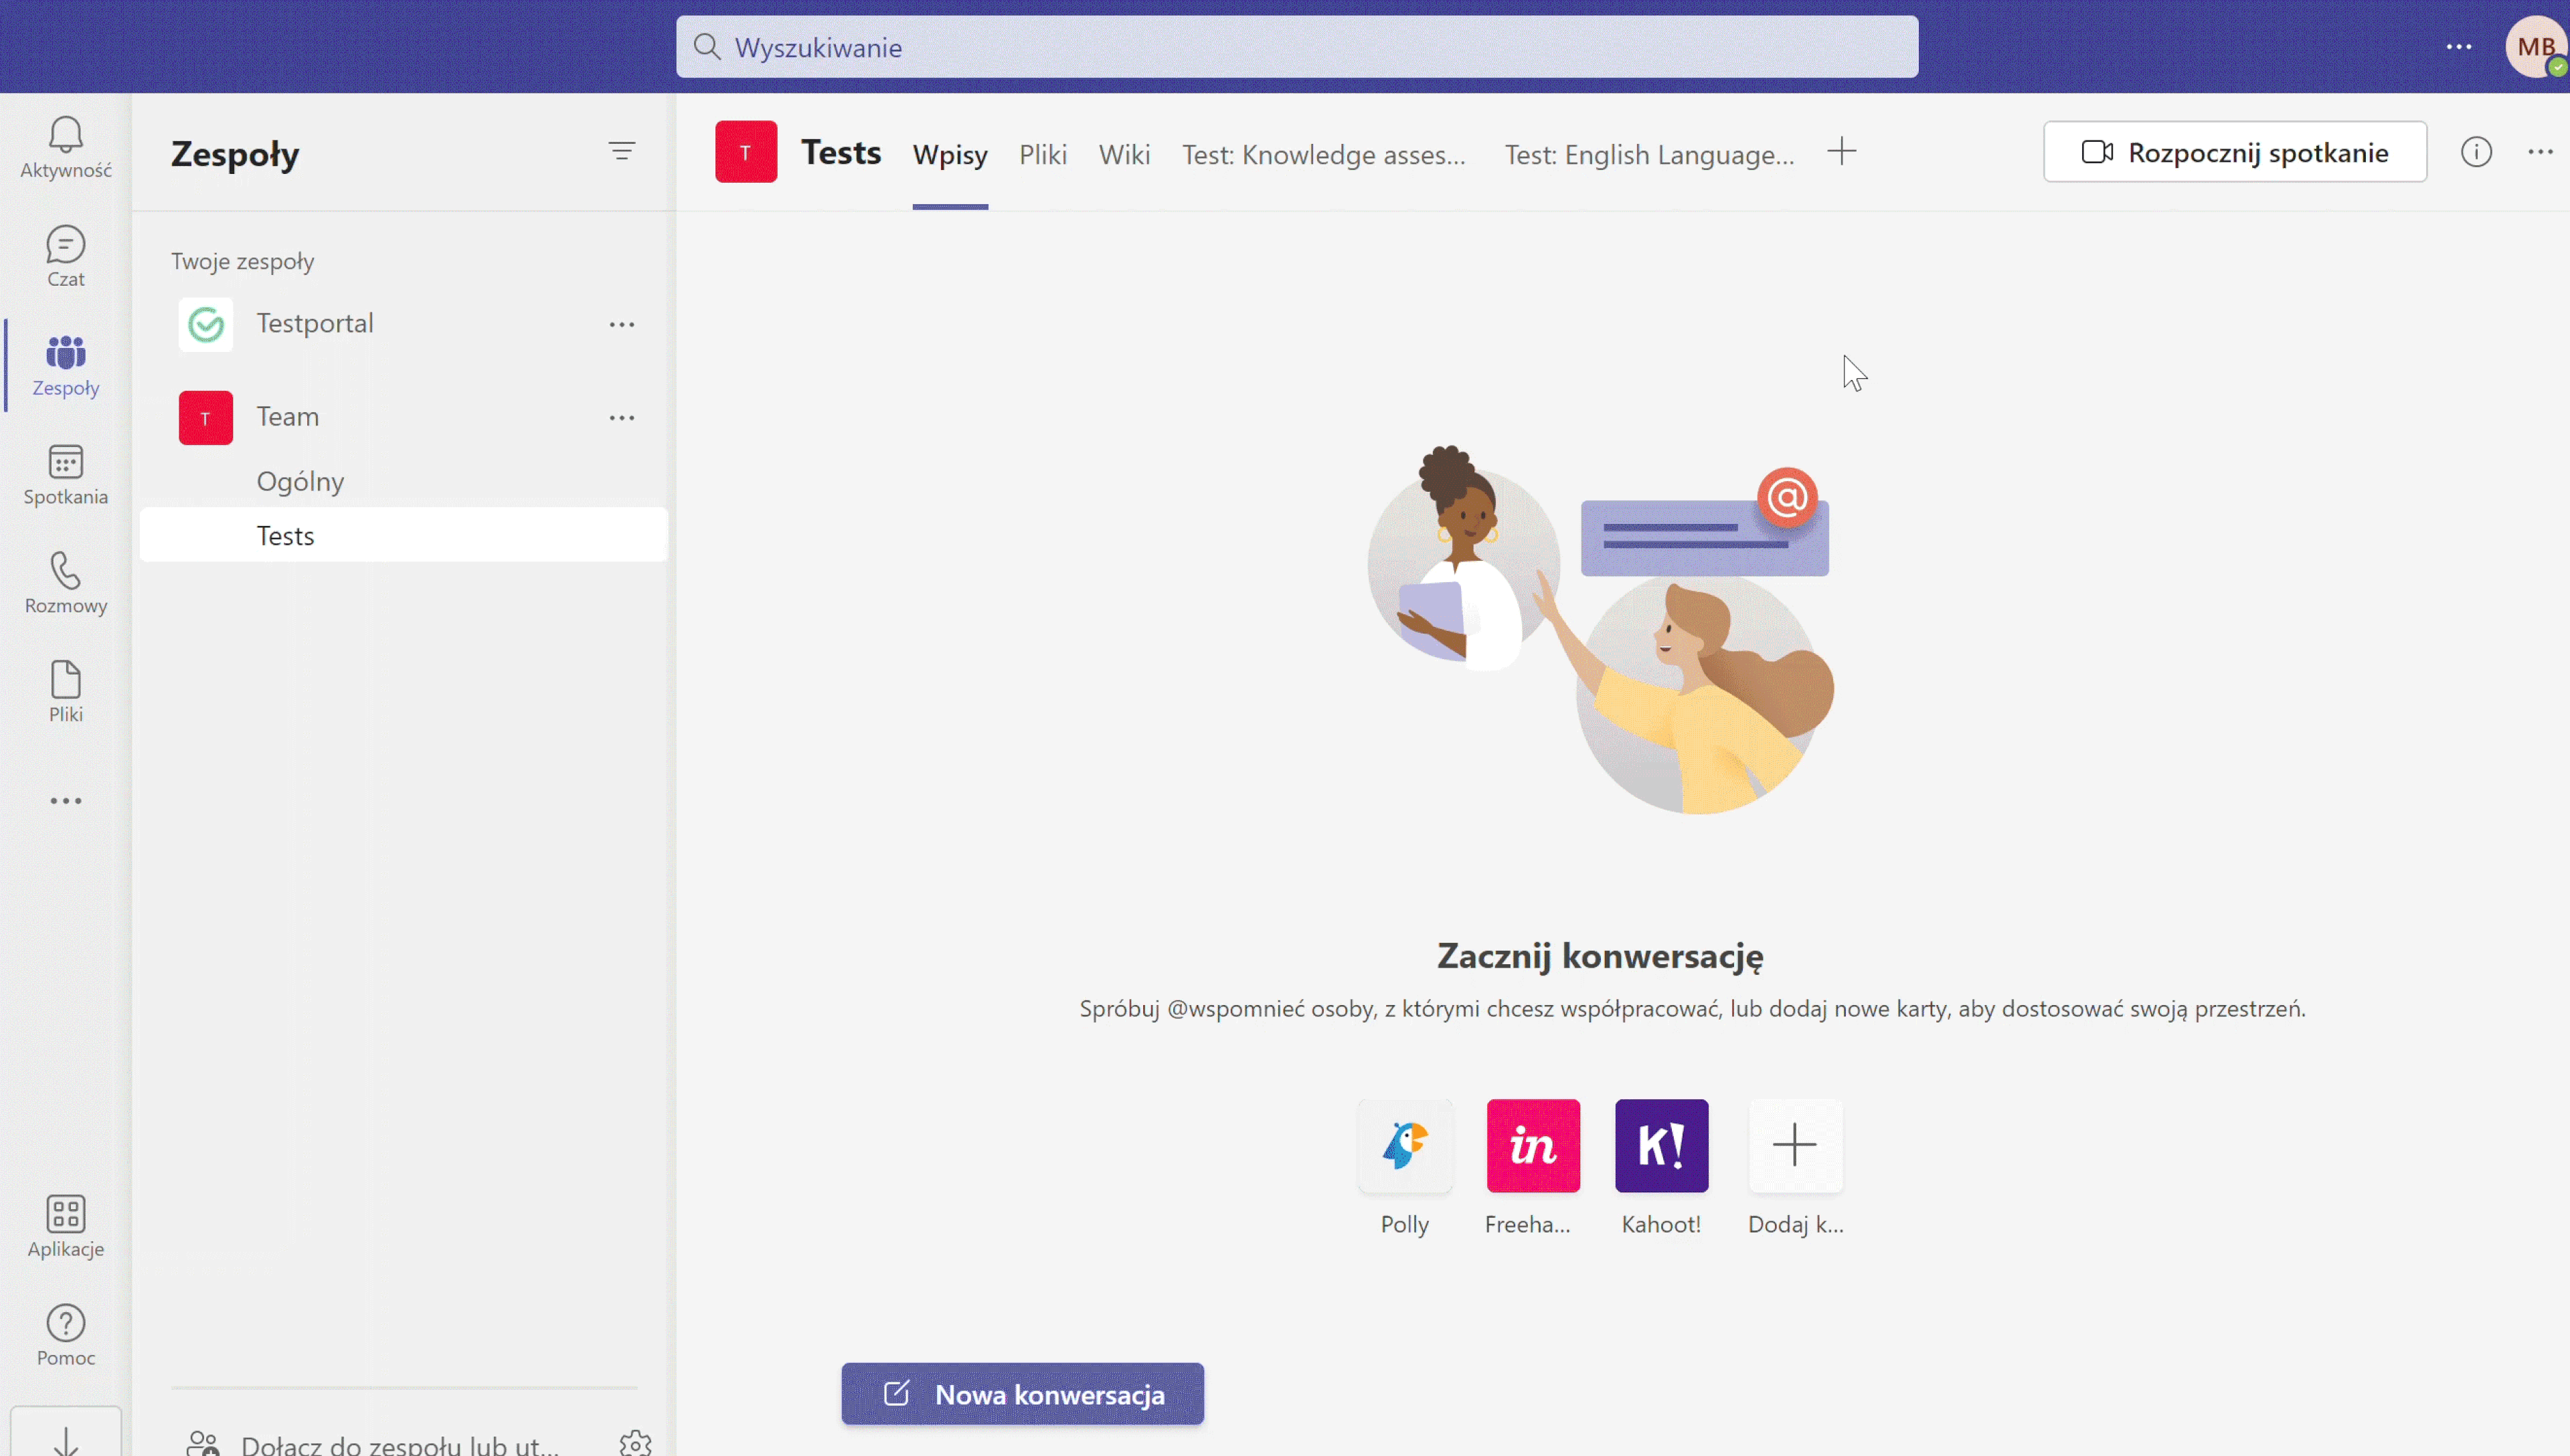The image size is (2570, 1456).
Task: Open more options for Team
Action: (x=622, y=418)
